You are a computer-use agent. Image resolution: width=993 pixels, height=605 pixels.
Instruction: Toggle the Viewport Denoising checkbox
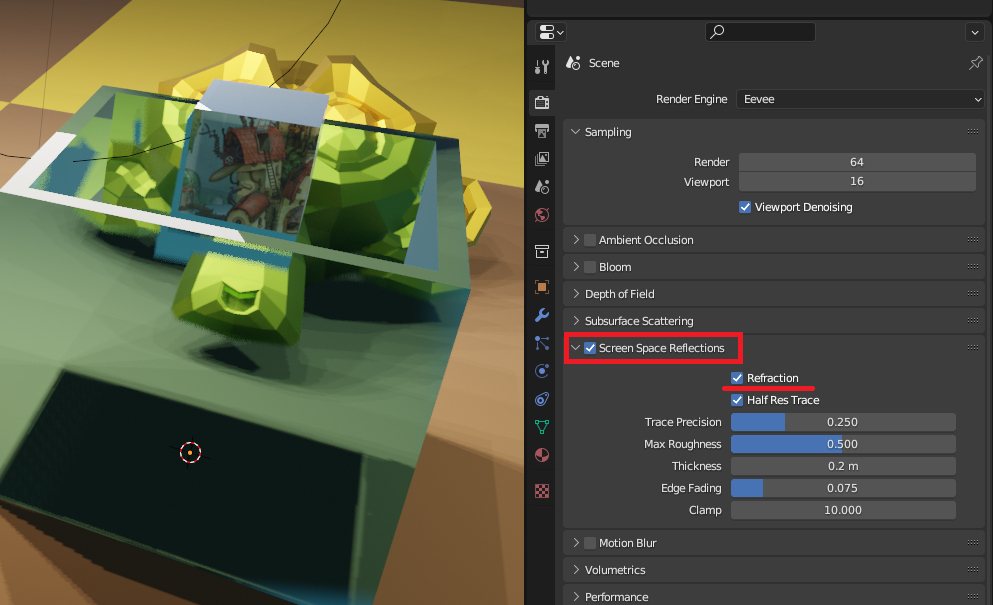[745, 207]
